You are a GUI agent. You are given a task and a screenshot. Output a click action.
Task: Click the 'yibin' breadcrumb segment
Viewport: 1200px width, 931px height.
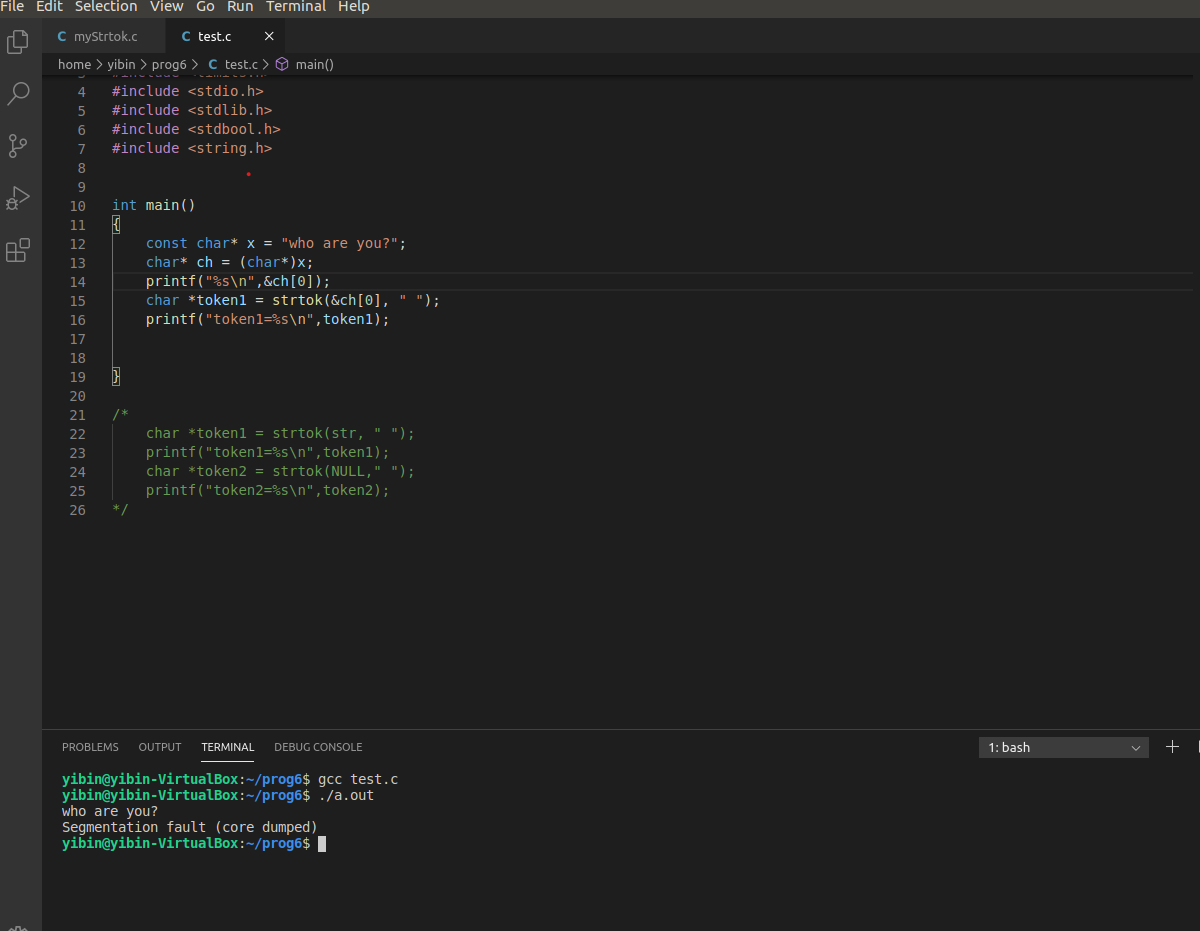click(122, 64)
